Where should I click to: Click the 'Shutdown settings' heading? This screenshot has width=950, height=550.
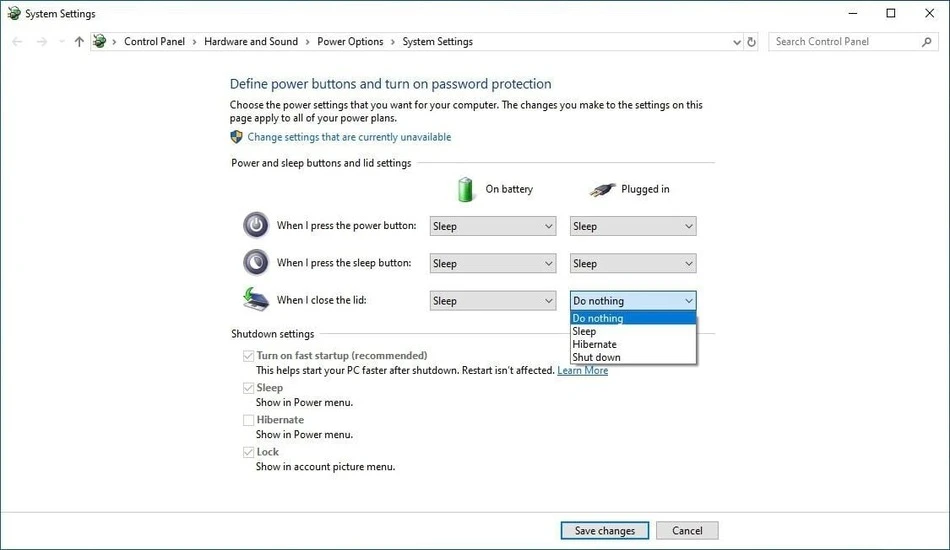[273, 334]
